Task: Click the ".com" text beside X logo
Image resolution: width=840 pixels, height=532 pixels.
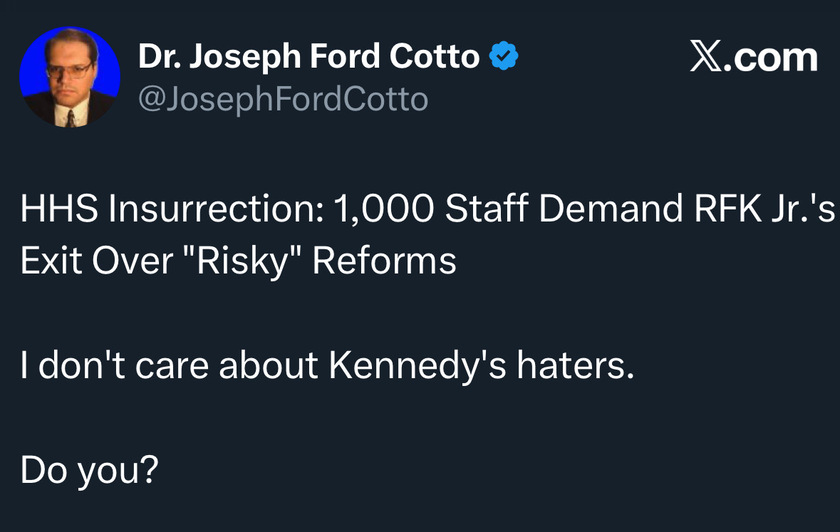Action: (x=770, y=58)
